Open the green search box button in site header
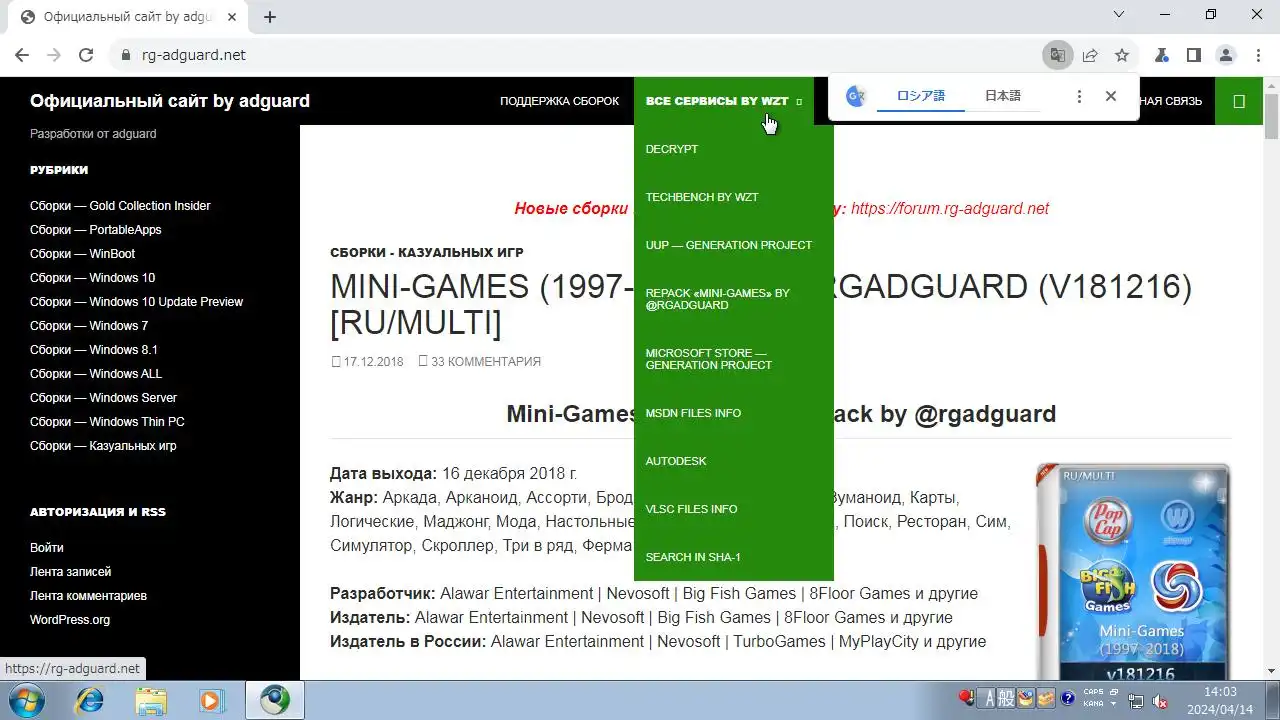 (x=1239, y=101)
